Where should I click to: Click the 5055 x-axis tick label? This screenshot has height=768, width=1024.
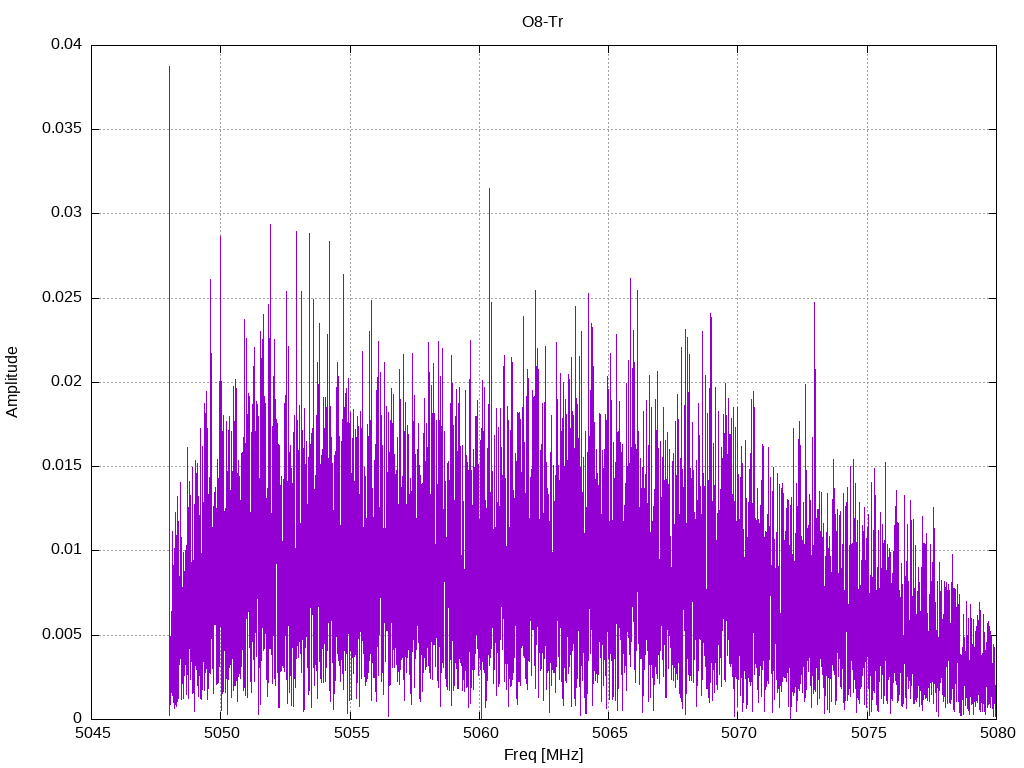tap(351, 733)
